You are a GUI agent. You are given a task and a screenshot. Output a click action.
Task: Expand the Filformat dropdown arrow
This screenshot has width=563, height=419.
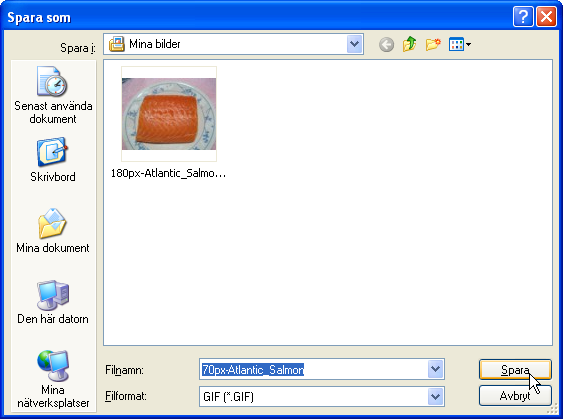(x=435, y=396)
